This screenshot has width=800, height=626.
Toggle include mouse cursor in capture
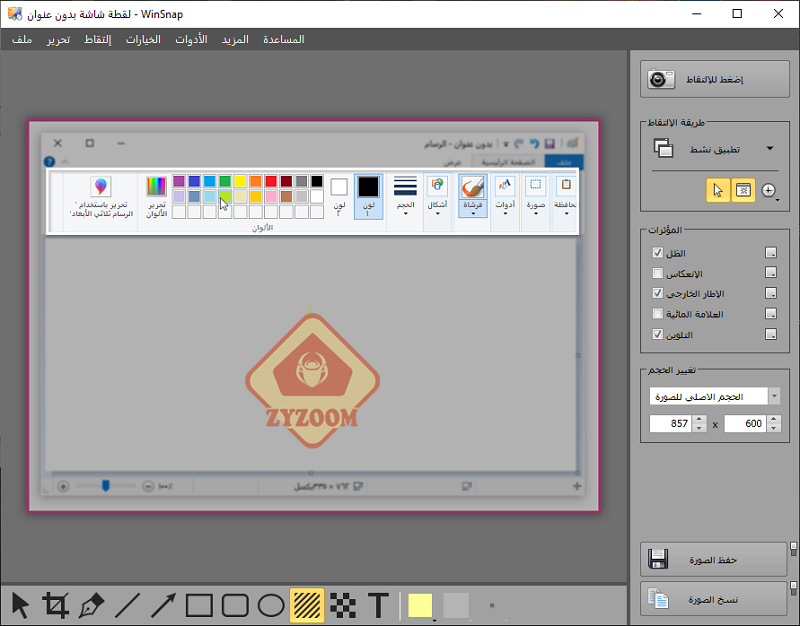point(718,191)
